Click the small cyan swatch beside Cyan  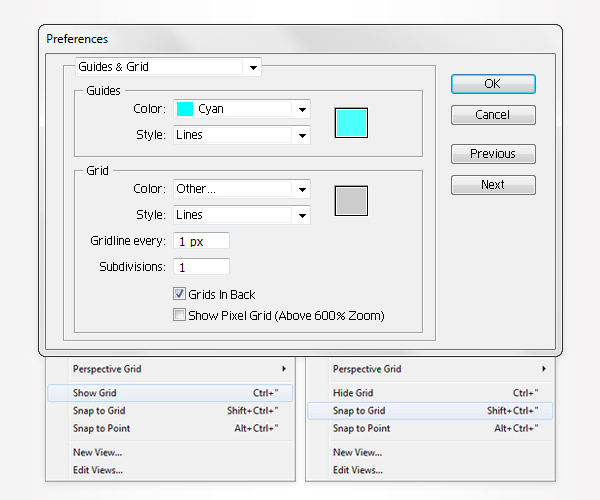[185, 109]
